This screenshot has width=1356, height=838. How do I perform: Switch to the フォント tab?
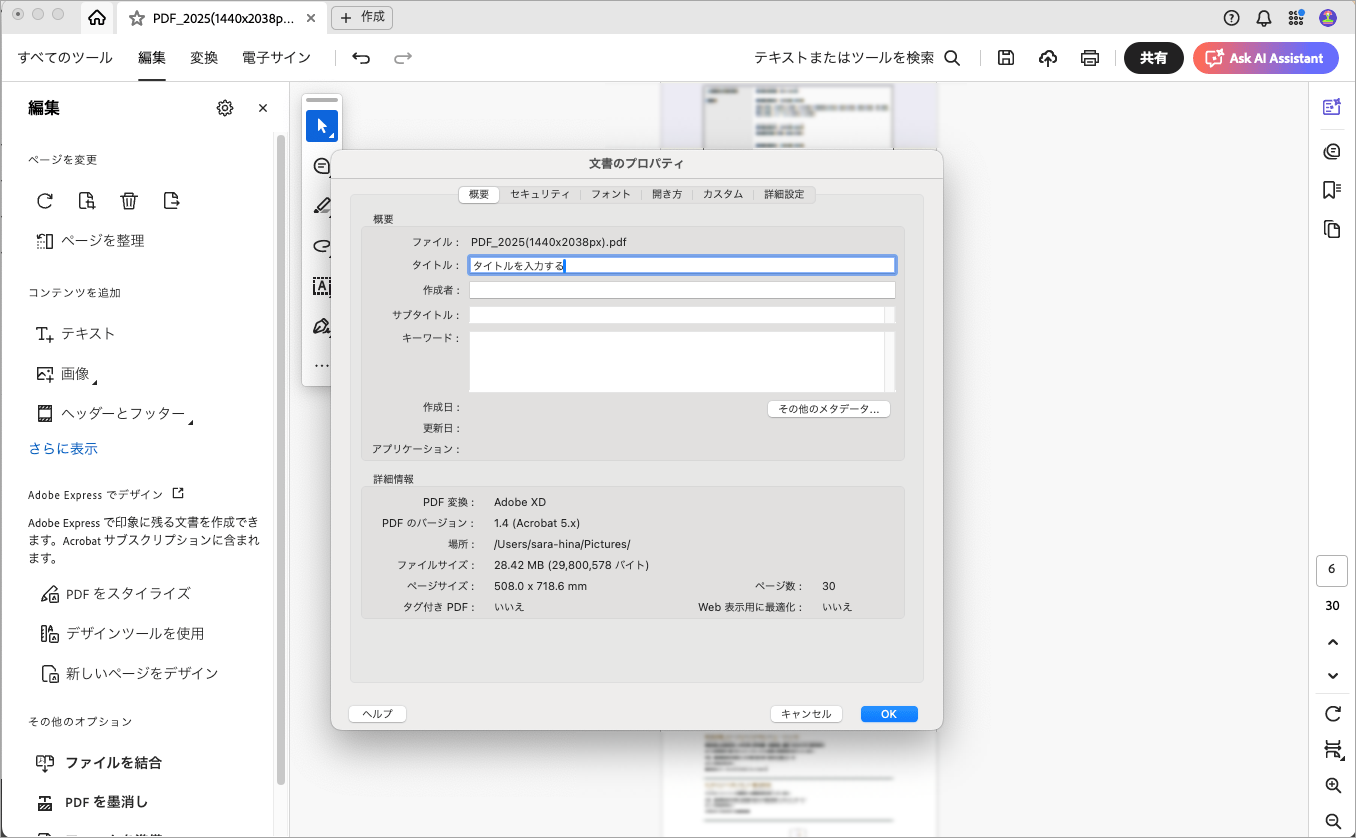click(610, 195)
